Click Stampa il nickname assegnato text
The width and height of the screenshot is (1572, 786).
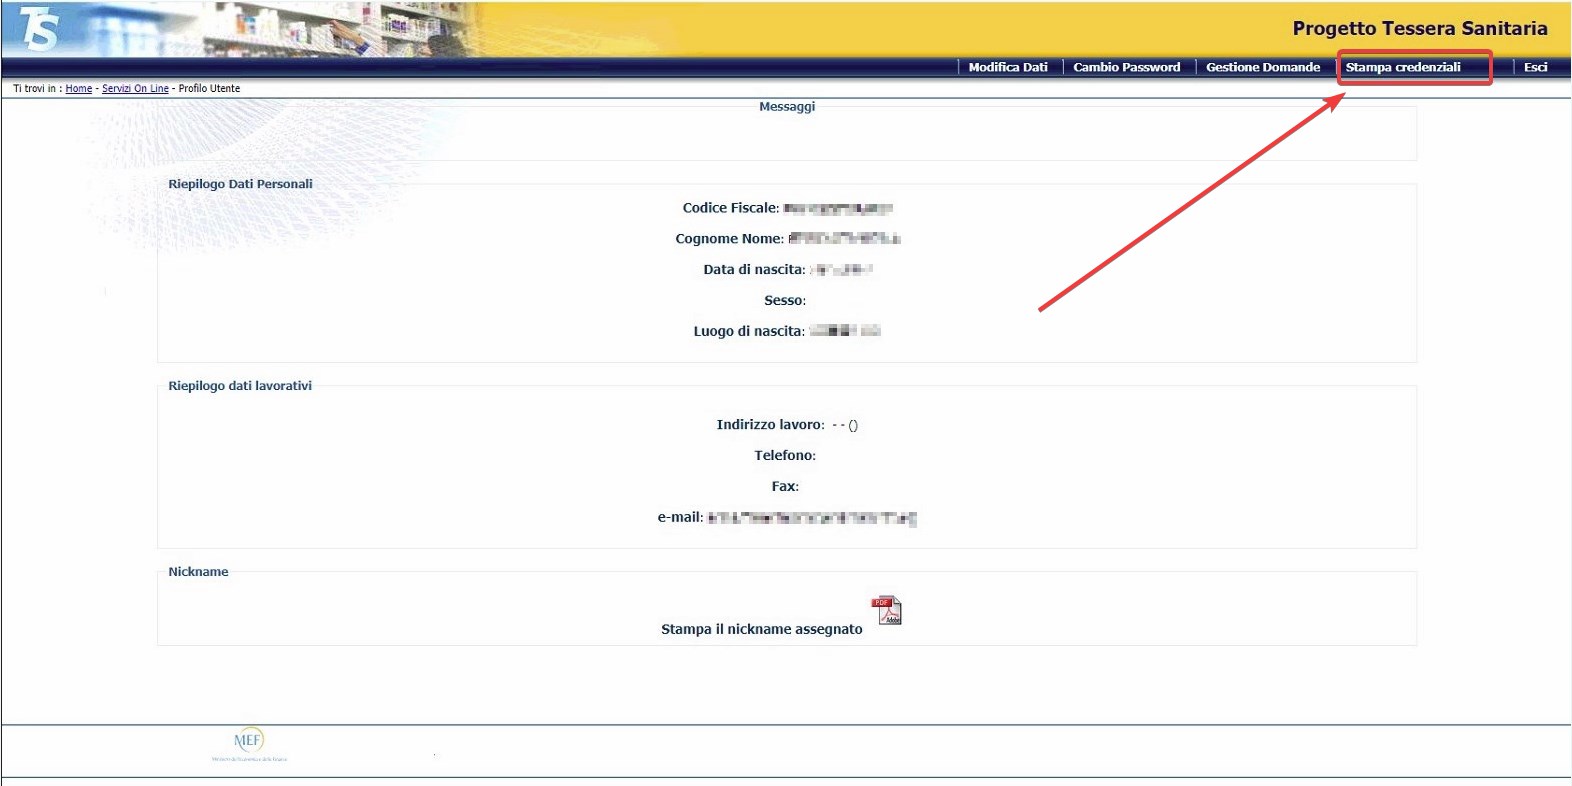pyautogui.click(x=761, y=629)
